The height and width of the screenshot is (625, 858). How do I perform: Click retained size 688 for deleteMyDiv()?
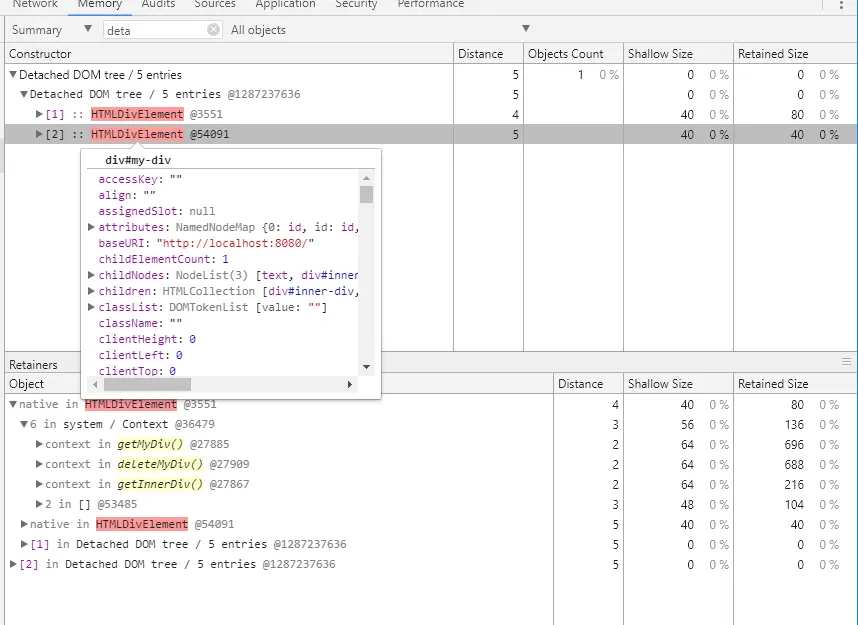click(794, 465)
